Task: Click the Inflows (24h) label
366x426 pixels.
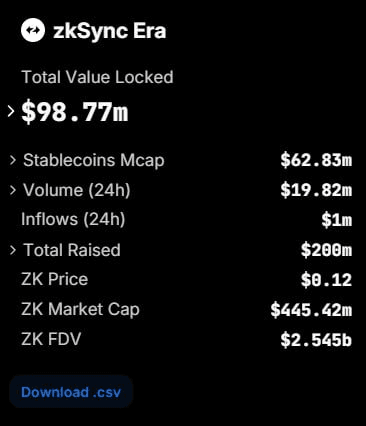Action: point(73,220)
